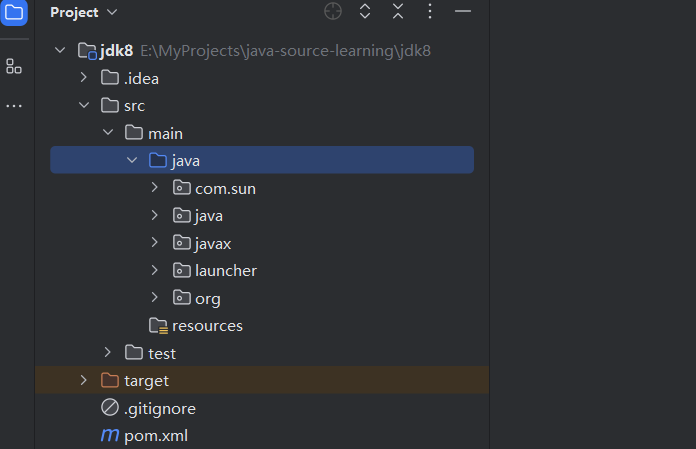The width and height of the screenshot is (696, 449).
Task: Collapse the jdk8 root module
Action: pos(61,50)
